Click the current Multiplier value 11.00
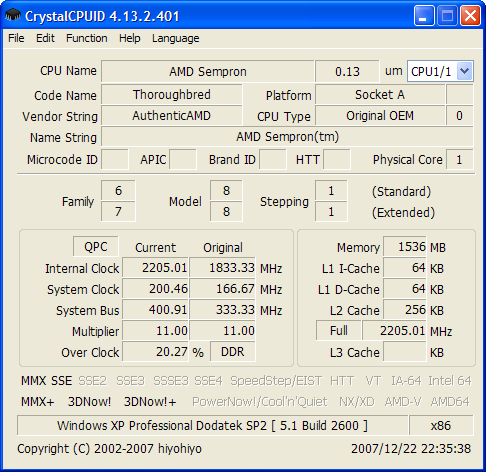Viewport: 486px width, 472px height. tap(156, 331)
